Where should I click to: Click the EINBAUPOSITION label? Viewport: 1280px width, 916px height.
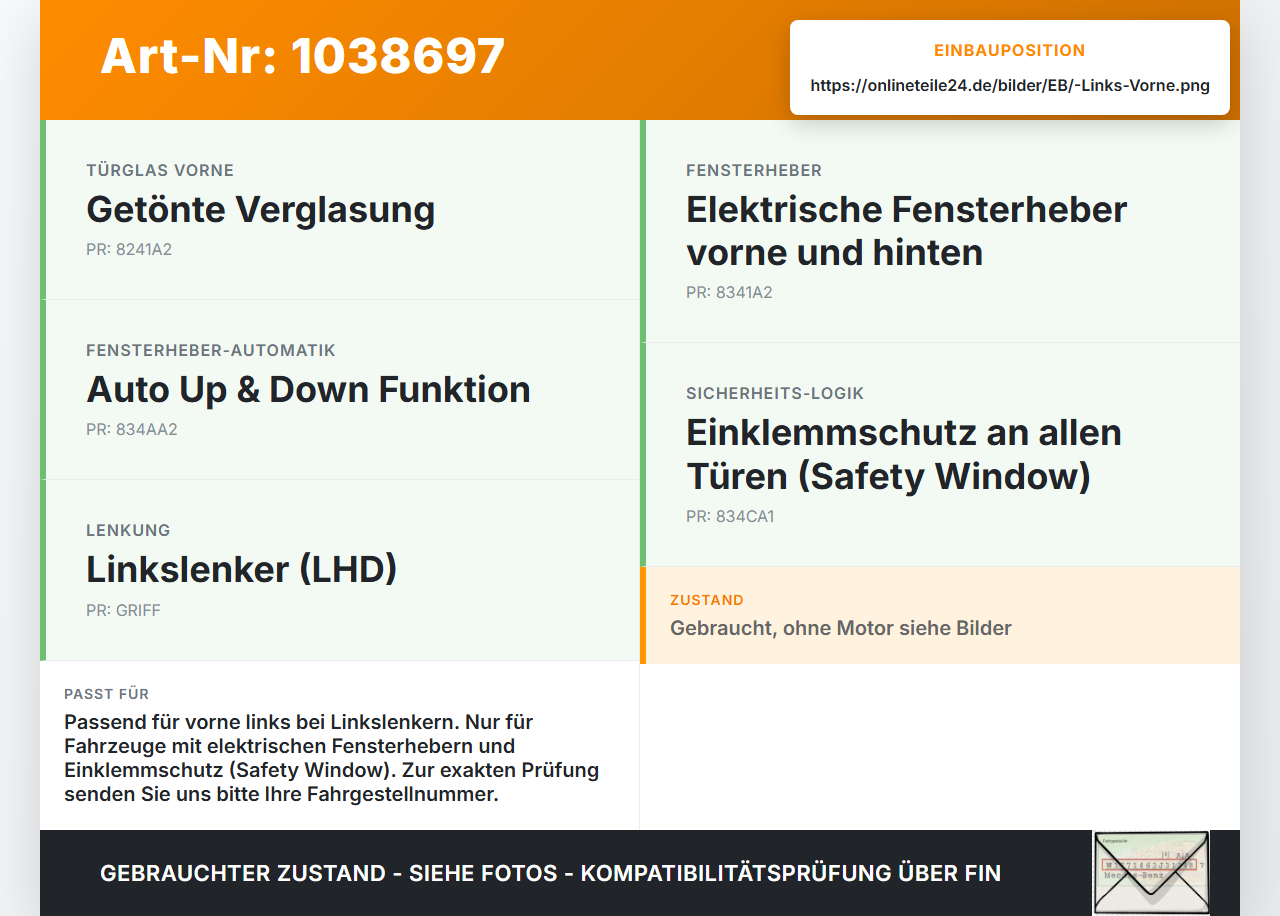click(x=1010, y=50)
